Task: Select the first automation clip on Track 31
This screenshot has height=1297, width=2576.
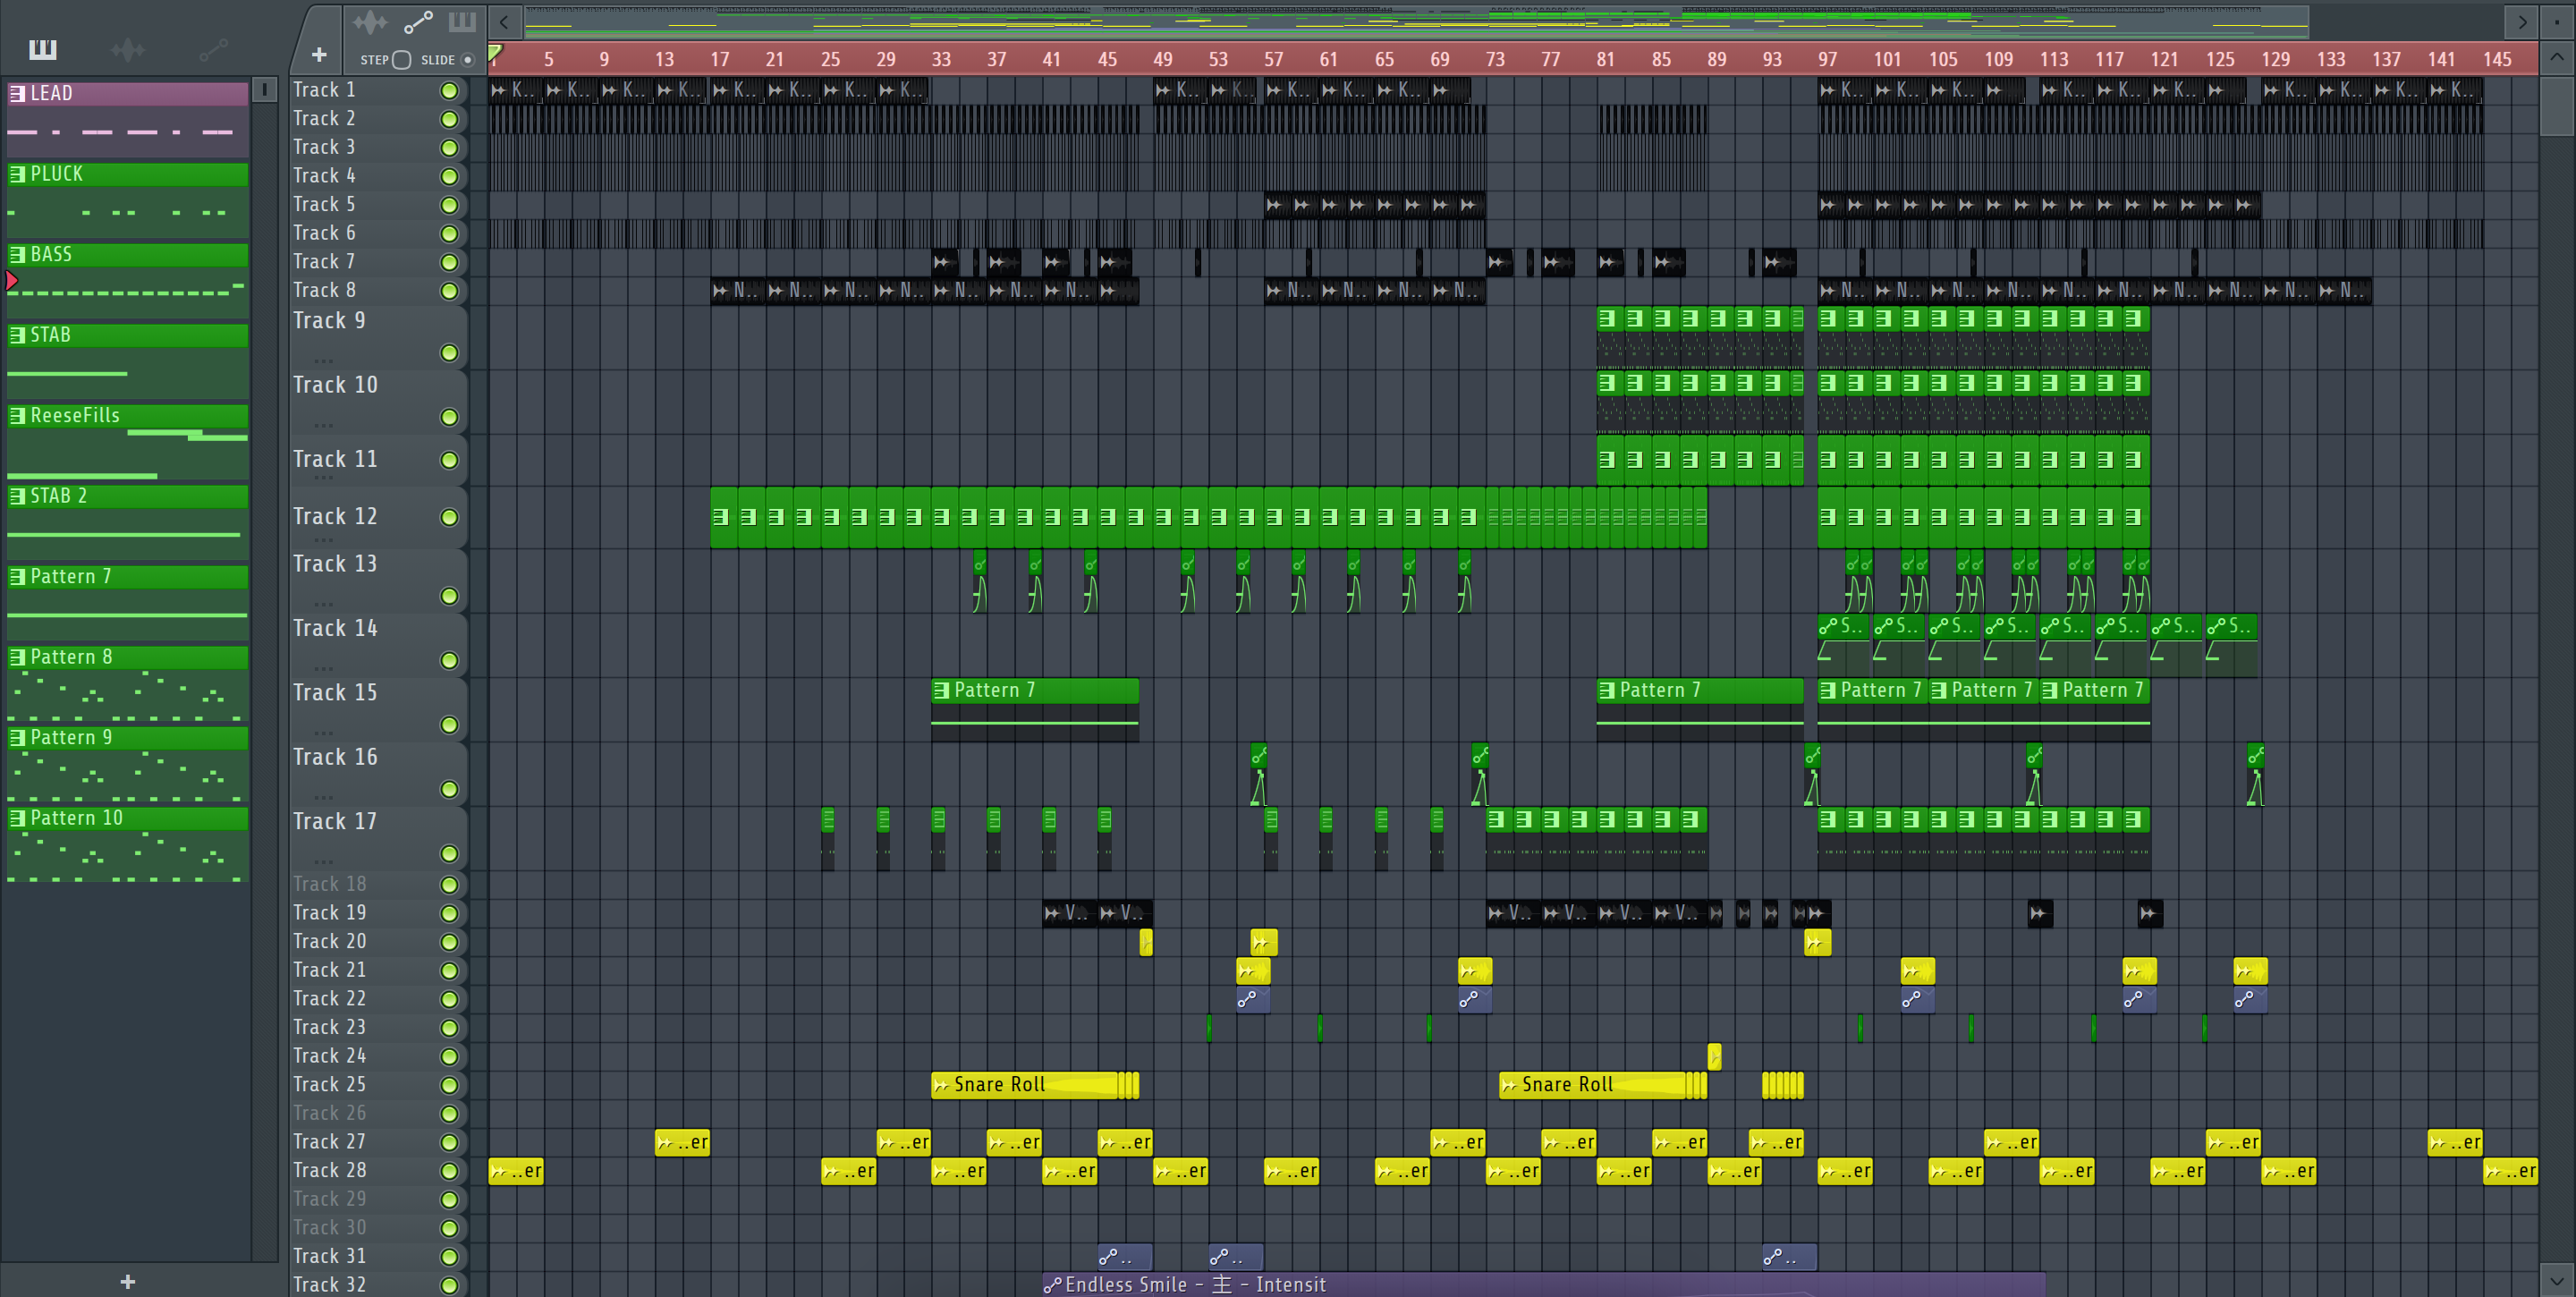Action: pyautogui.click(x=1125, y=1256)
